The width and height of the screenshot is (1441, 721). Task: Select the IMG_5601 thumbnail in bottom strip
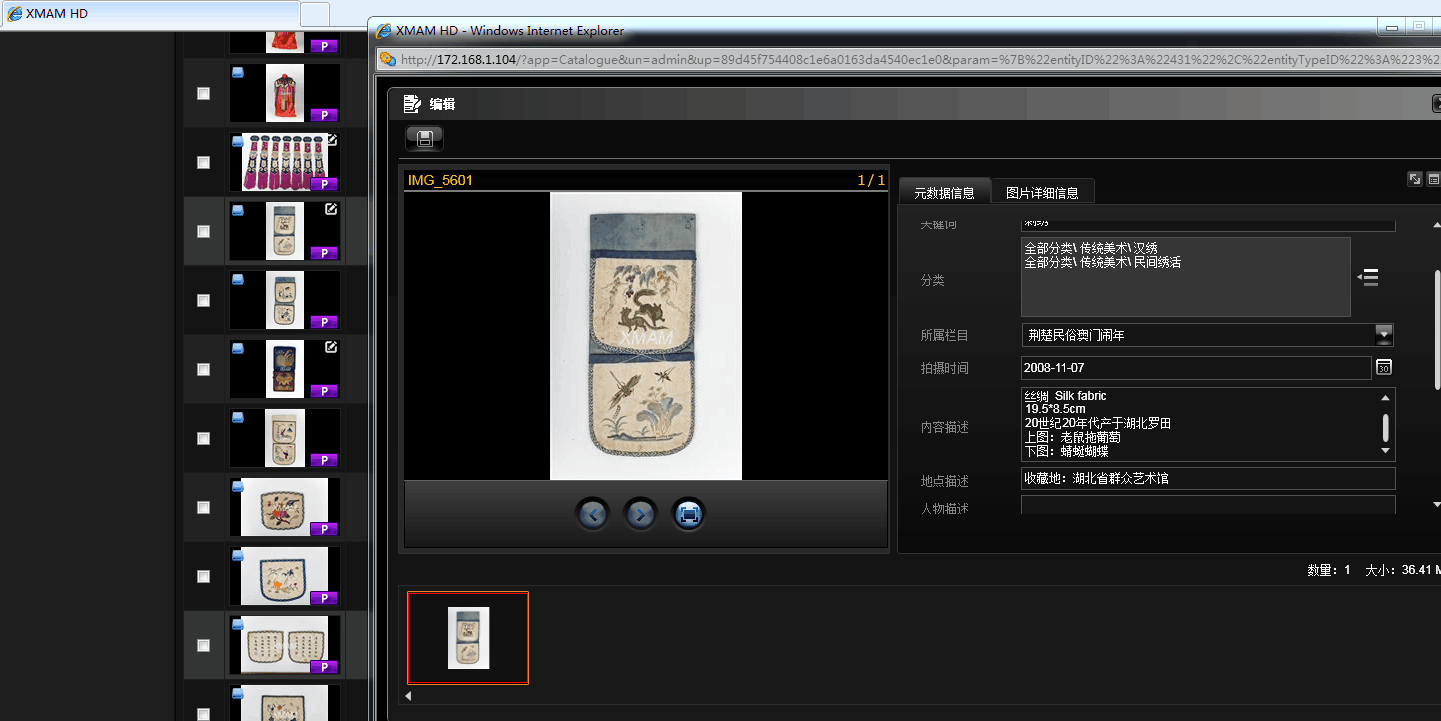pyautogui.click(x=468, y=638)
